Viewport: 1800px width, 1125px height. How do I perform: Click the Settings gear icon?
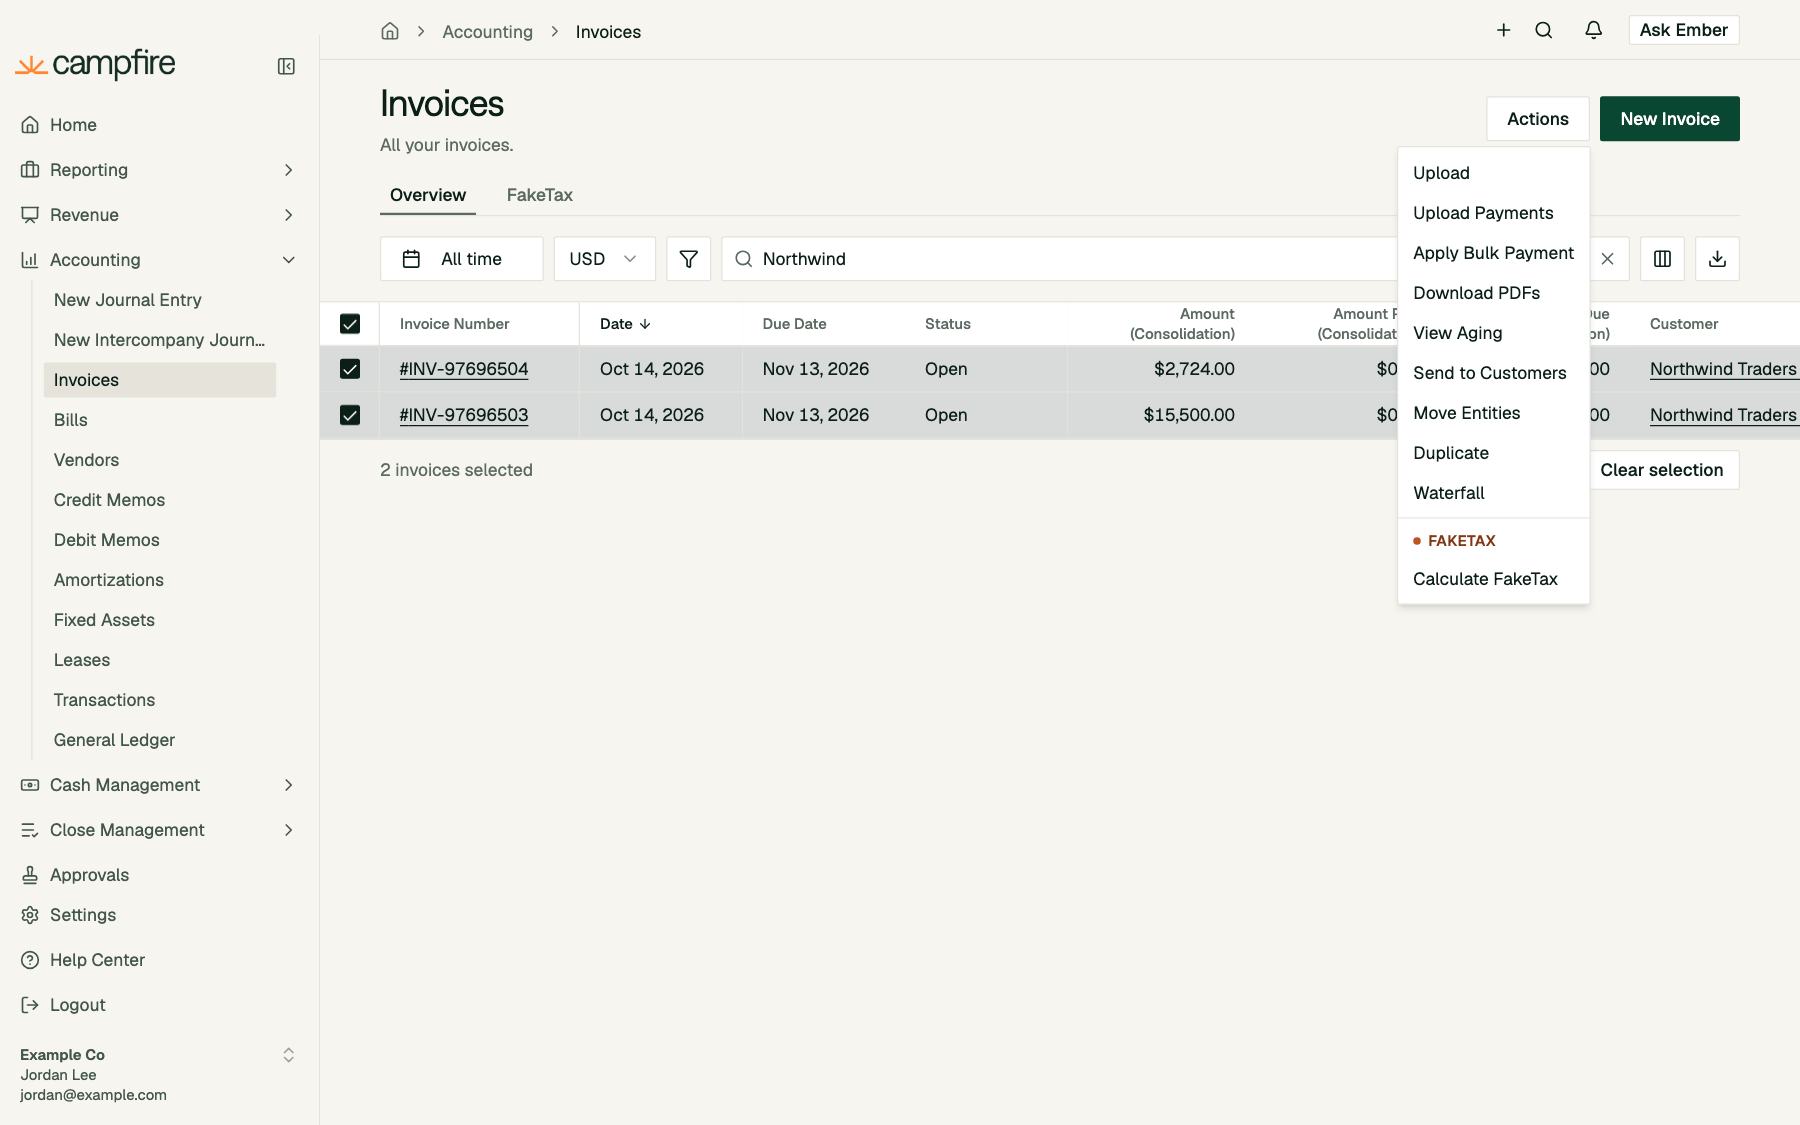(x=30, y=915)
